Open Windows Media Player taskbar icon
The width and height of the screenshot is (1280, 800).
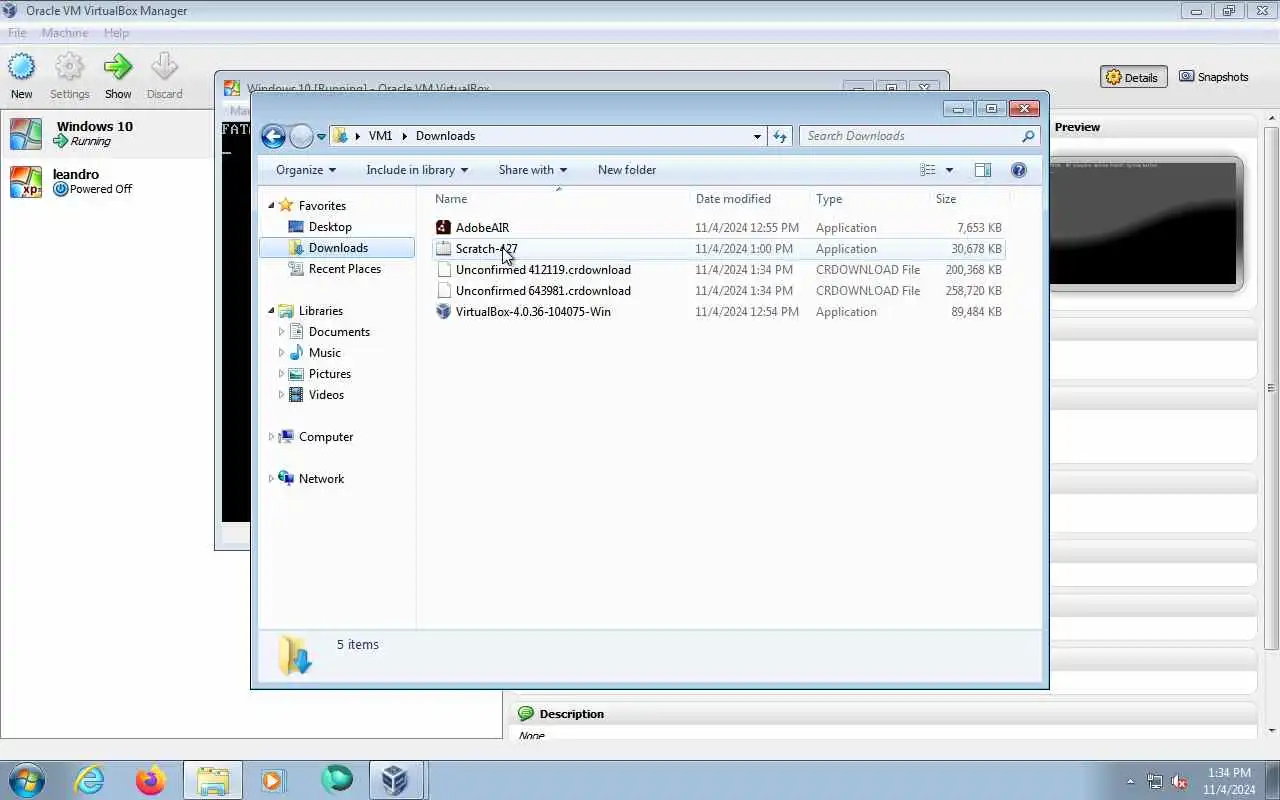coord(273,780)
